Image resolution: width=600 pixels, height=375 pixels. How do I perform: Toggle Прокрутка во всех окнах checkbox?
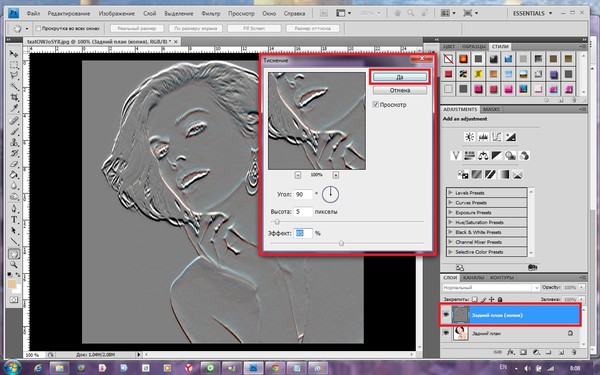tap(38, 28)
